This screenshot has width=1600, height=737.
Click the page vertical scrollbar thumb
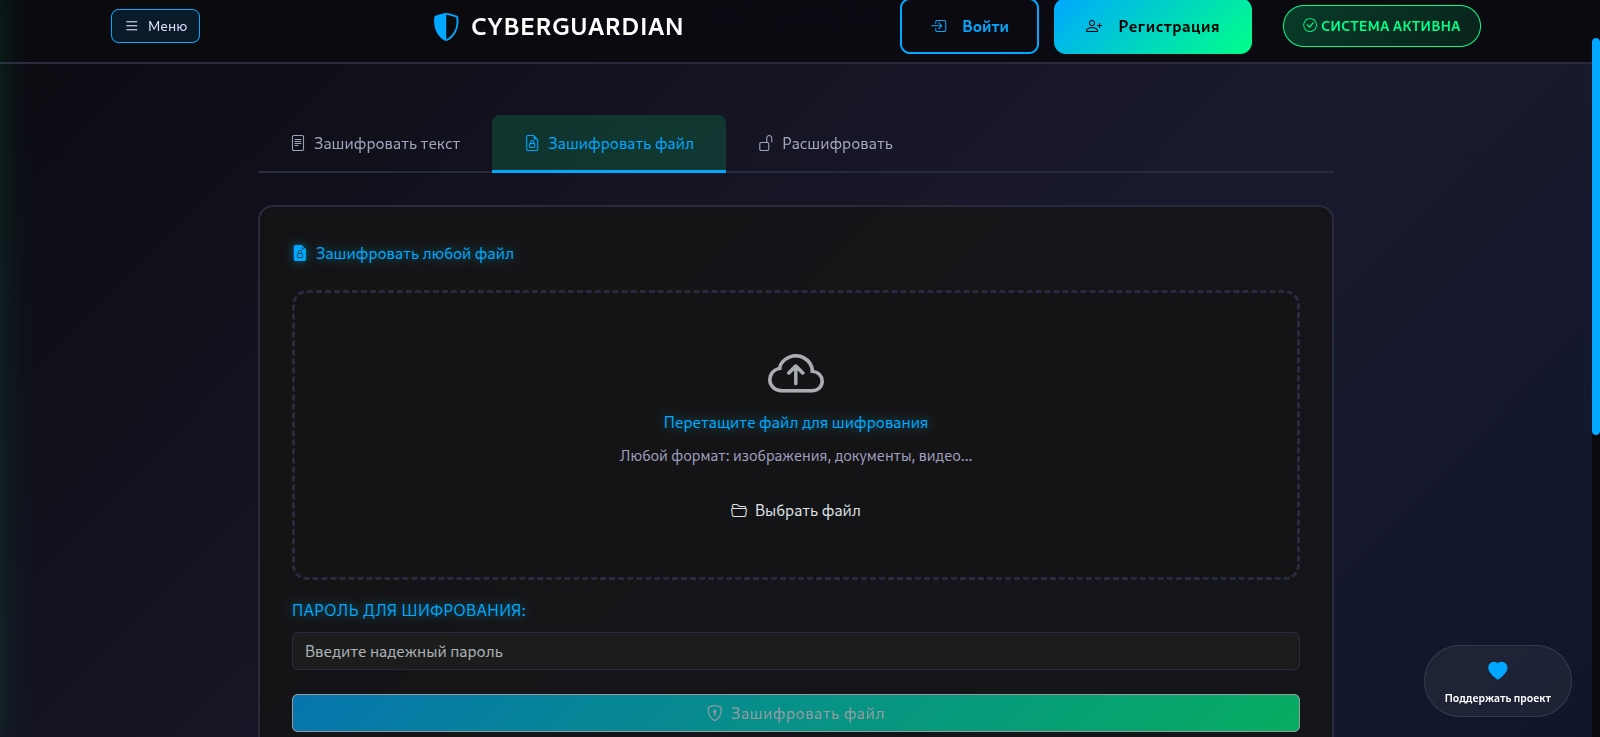(x=1596, y=236)
